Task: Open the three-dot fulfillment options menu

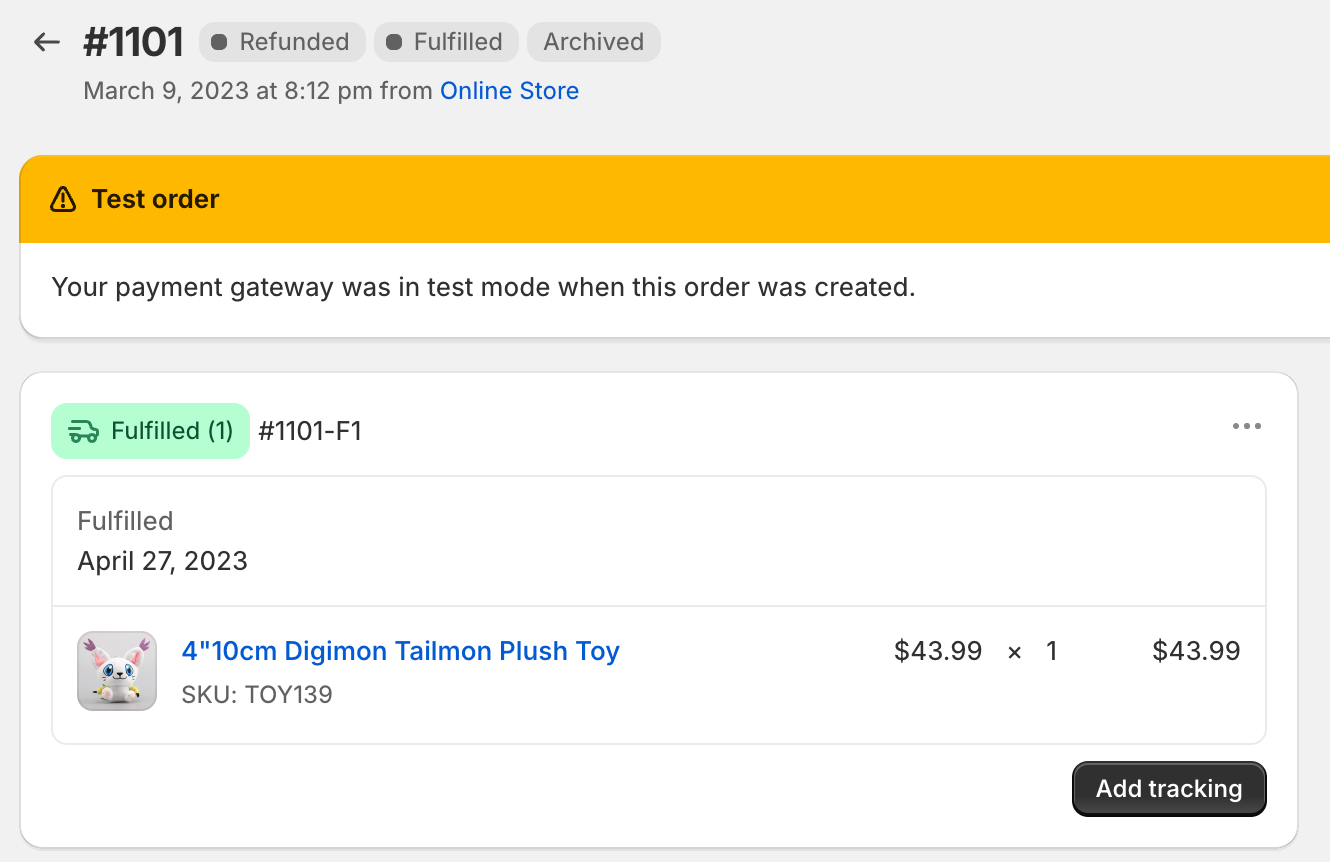Action: point(1246,427)
